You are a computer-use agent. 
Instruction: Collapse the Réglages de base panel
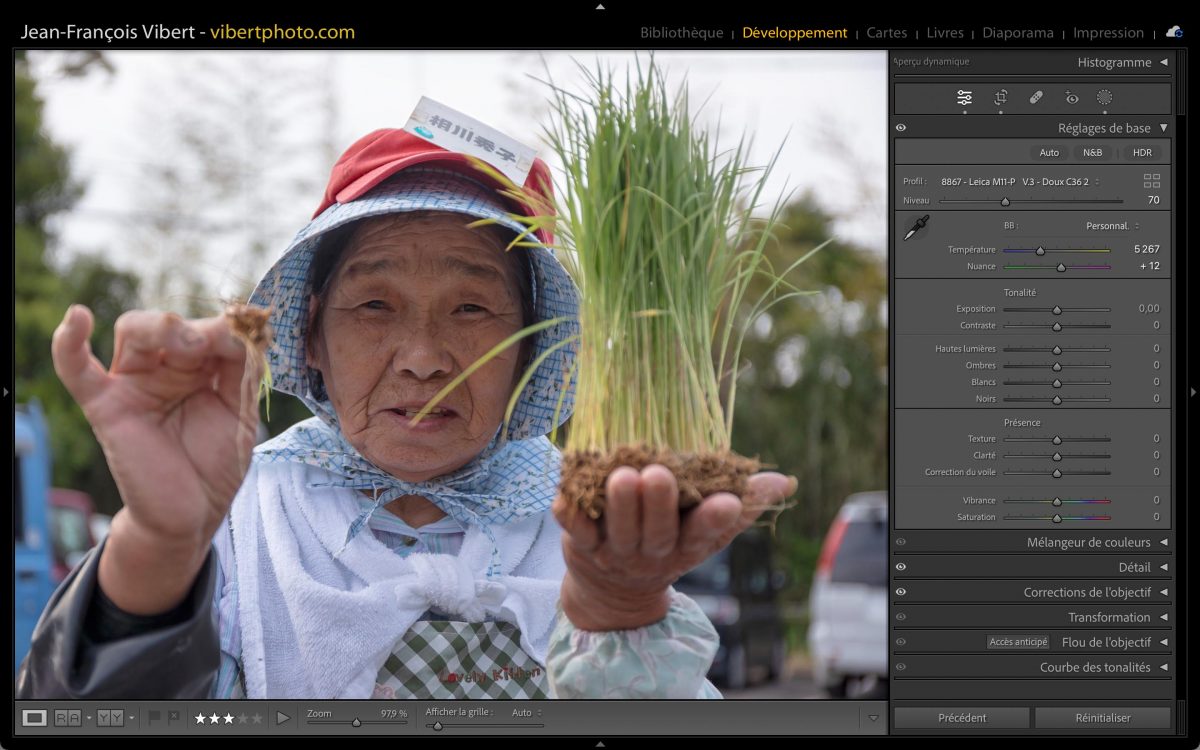(x=1163, y=128)
